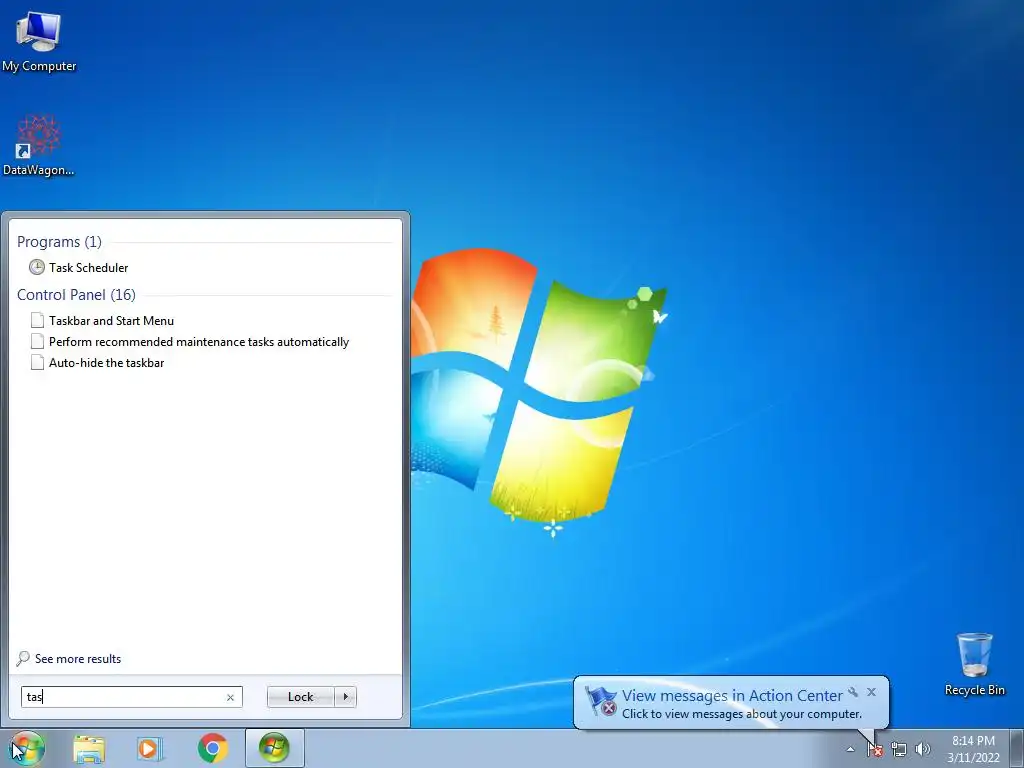This screenshot has width=1024, height=768.
Task: Open the My Computer desktop icon
Action: click(39, 42)
